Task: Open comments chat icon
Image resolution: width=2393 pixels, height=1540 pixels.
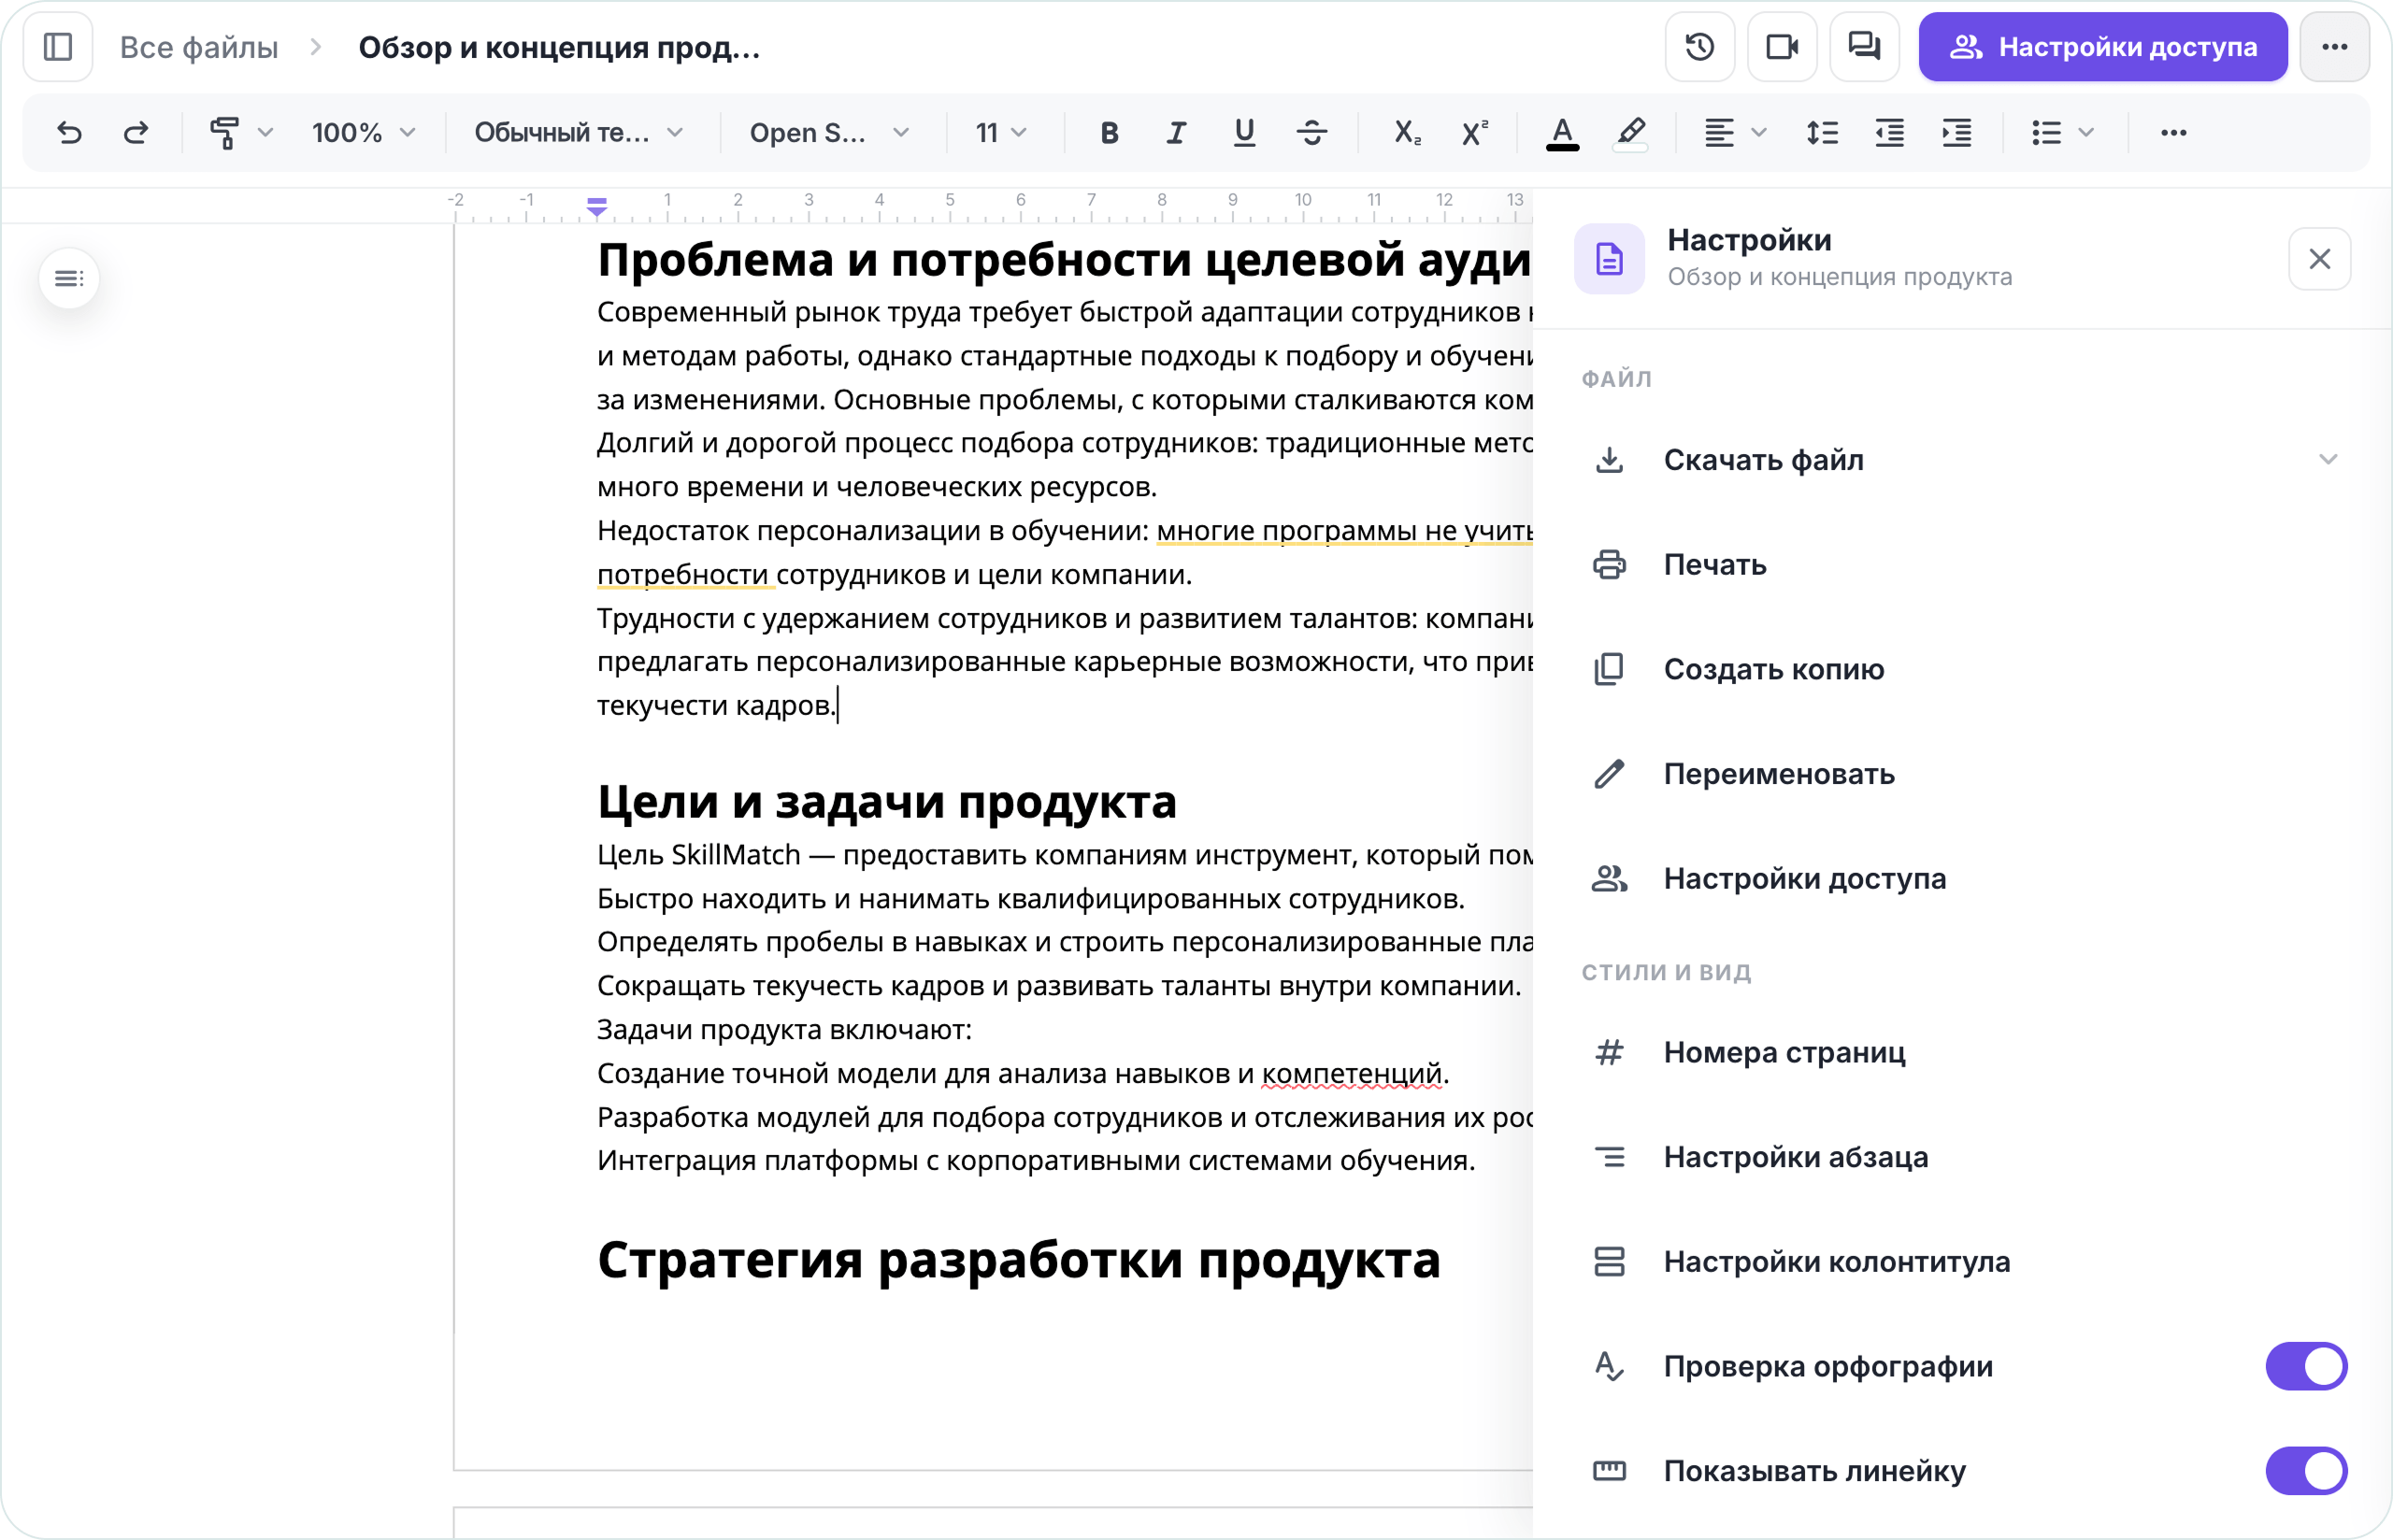Action: tap(1864, 47)
